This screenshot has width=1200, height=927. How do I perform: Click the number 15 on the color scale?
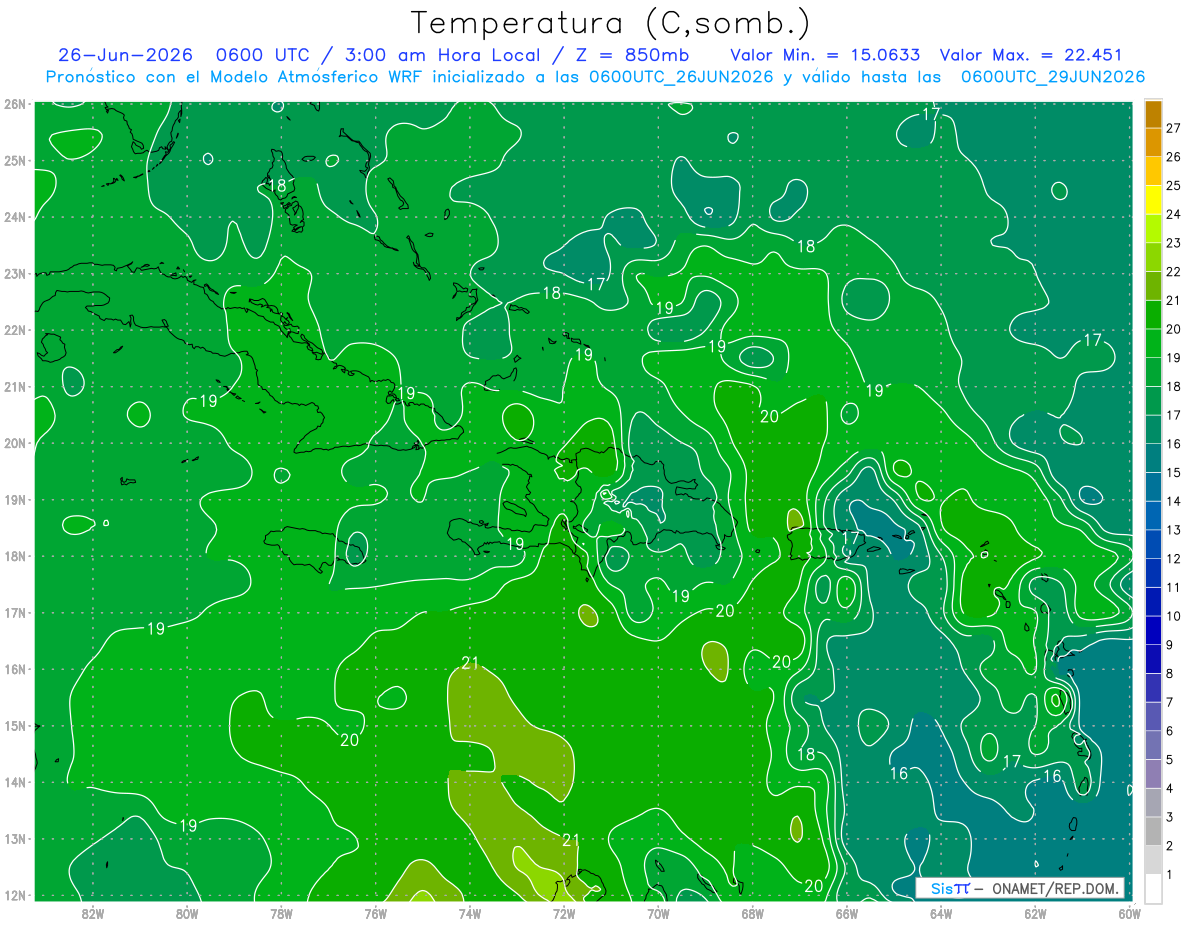[1173, 473]
